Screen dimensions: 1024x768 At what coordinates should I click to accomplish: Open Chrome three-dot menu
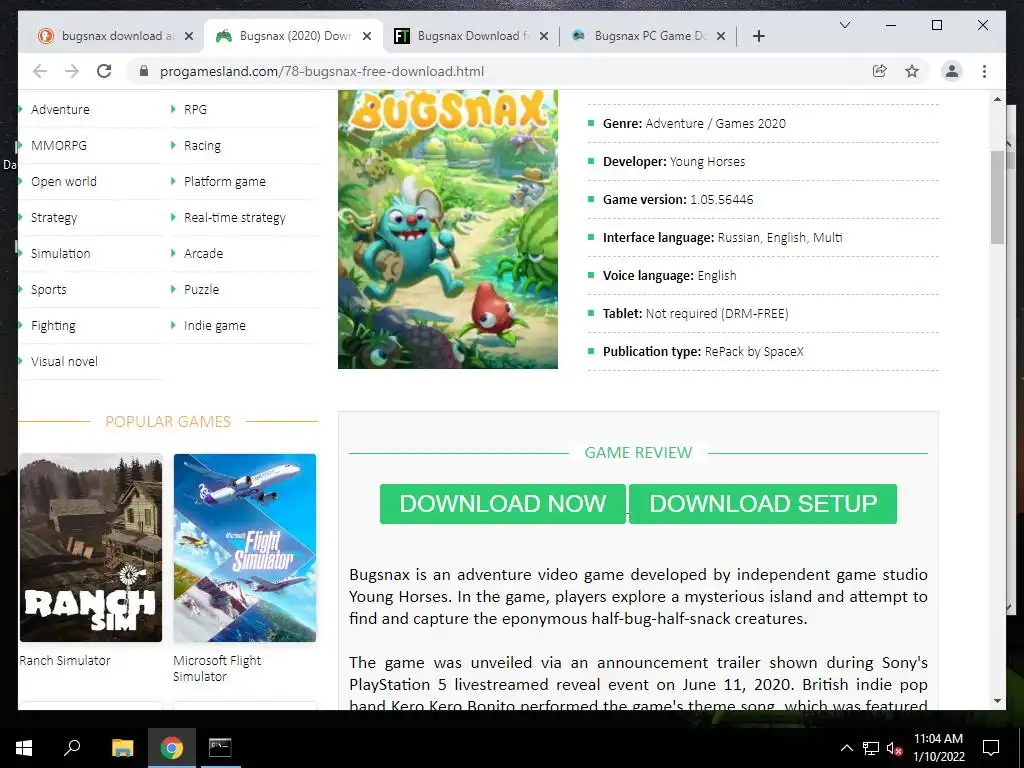click(984, 71)
